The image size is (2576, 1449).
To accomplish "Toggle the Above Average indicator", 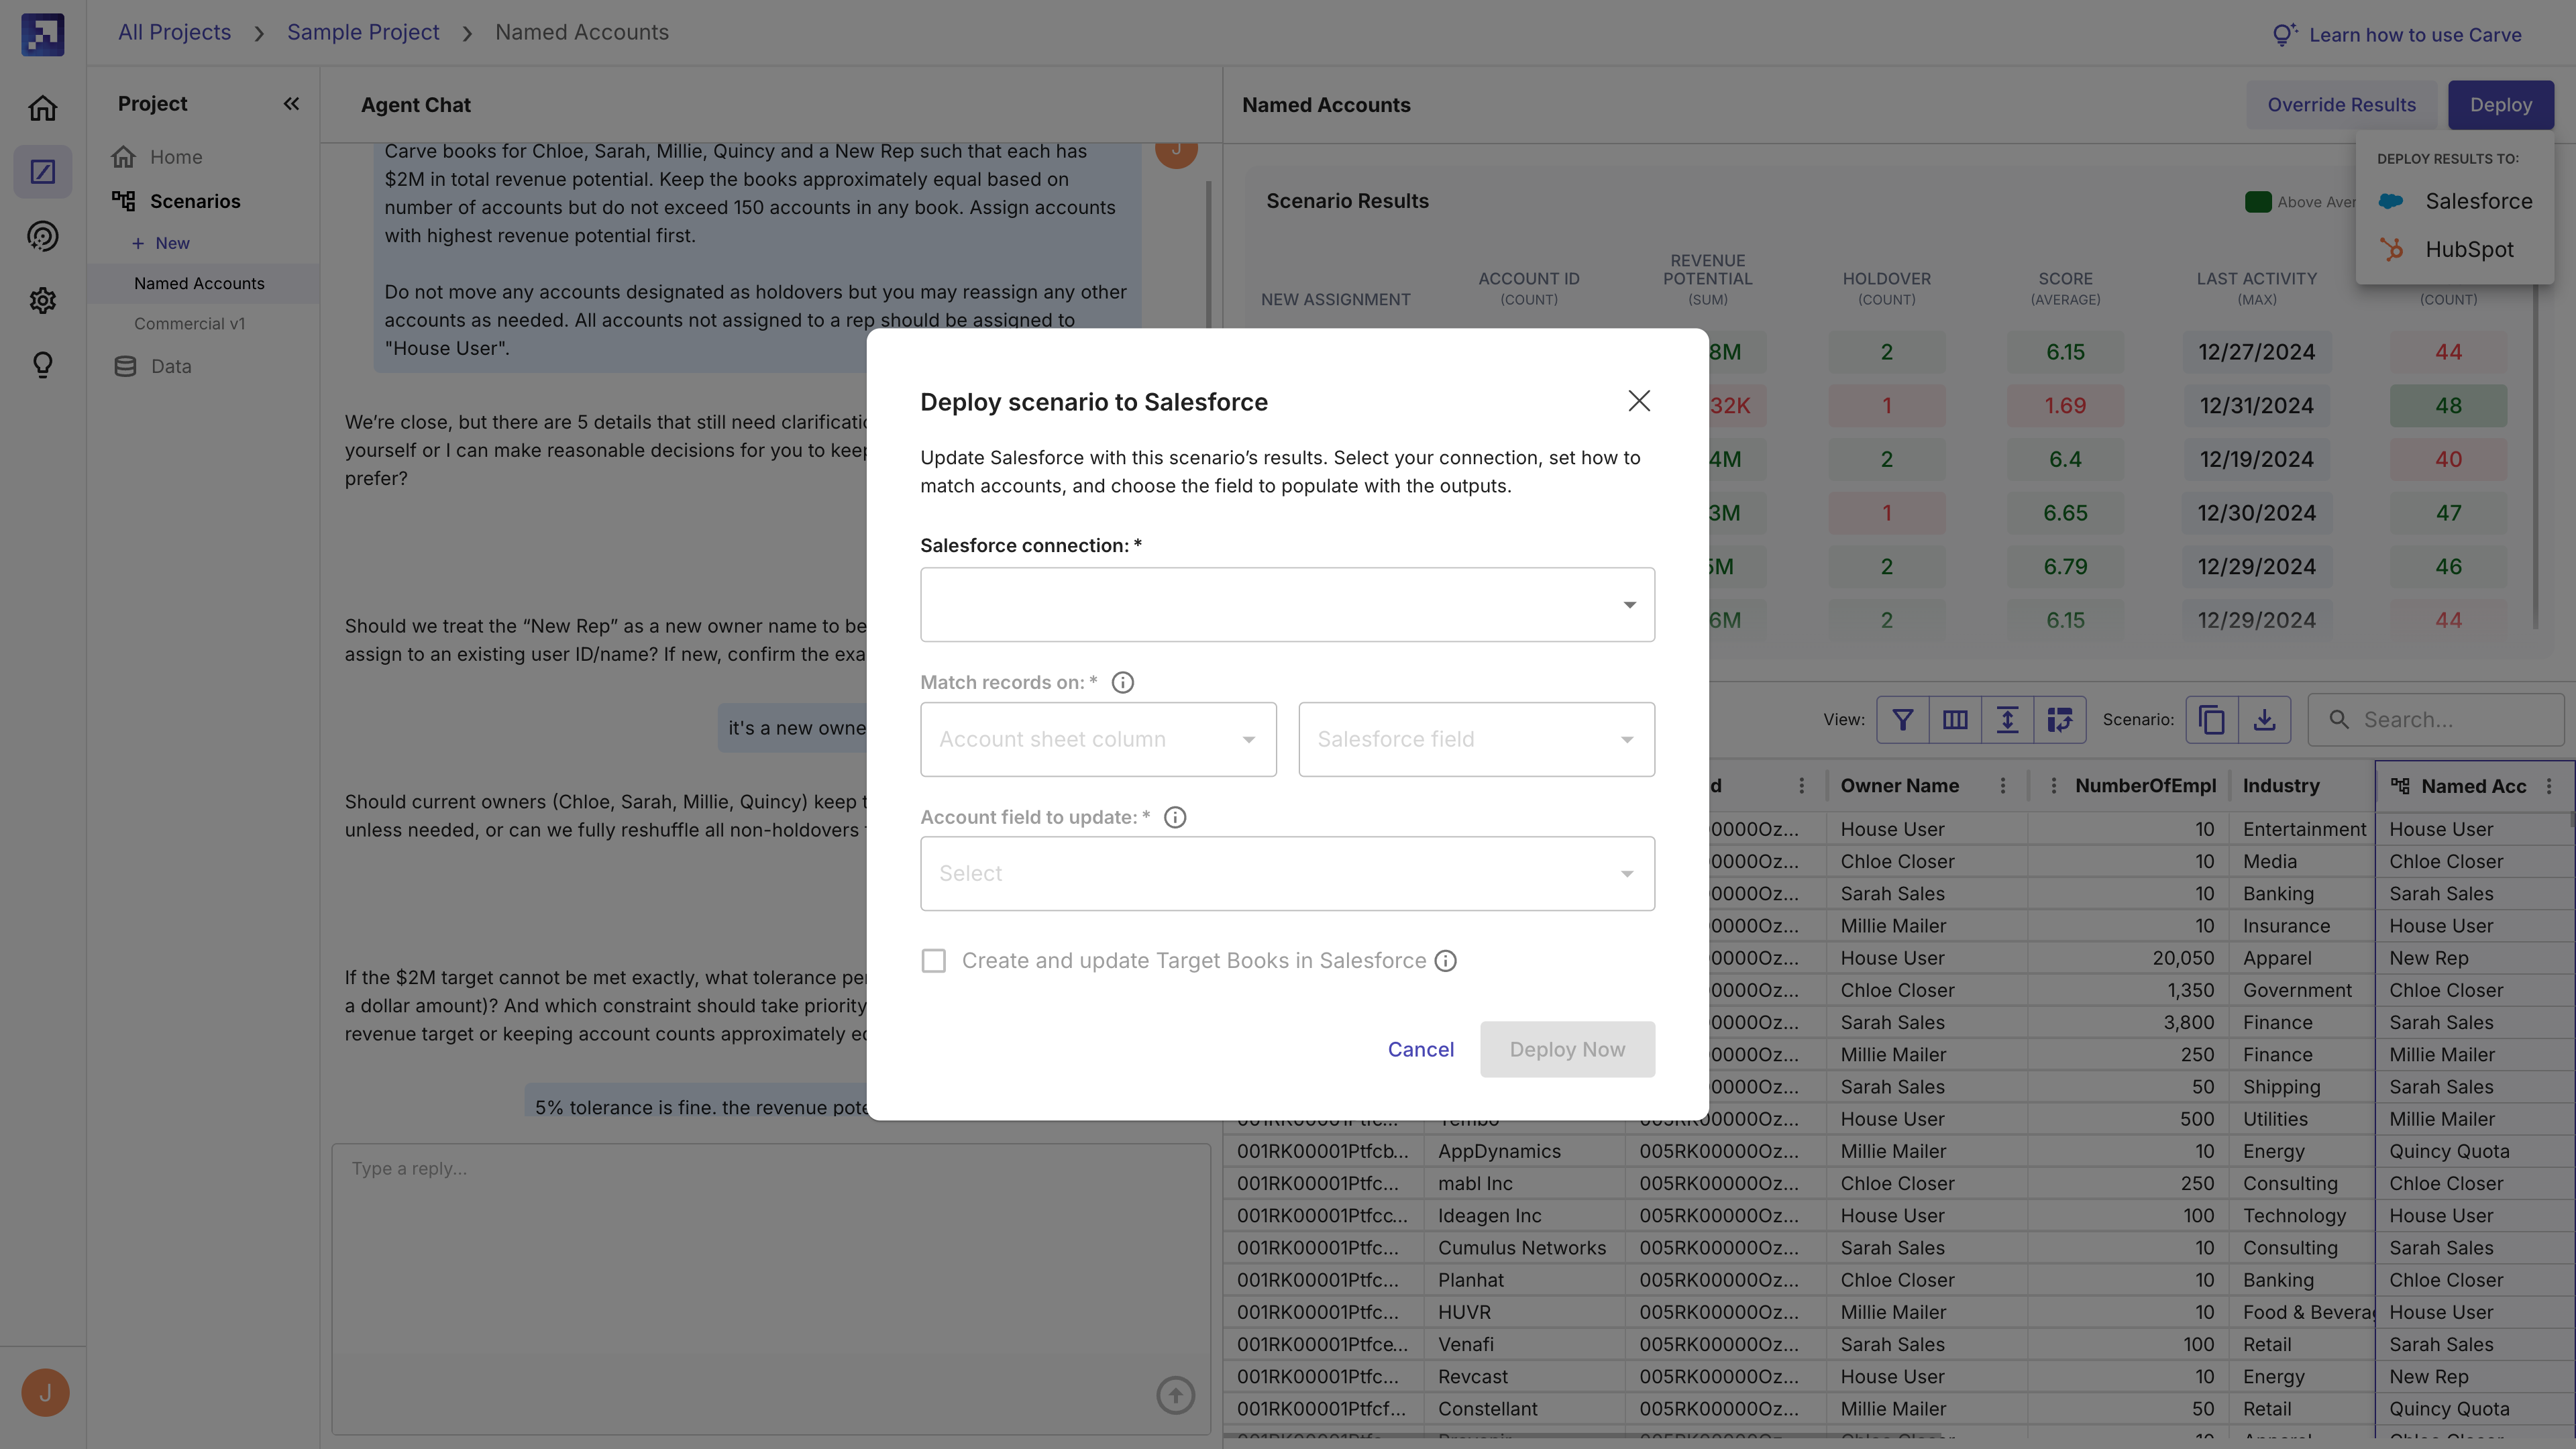I will [2259, 201].
